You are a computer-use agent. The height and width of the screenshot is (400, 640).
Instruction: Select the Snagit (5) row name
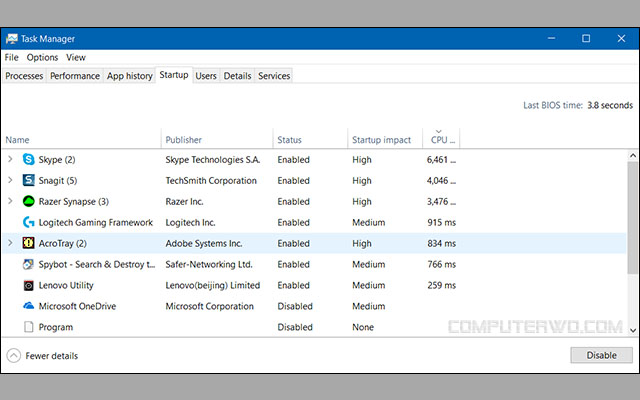pyautogui.click(x=58, y=180)
